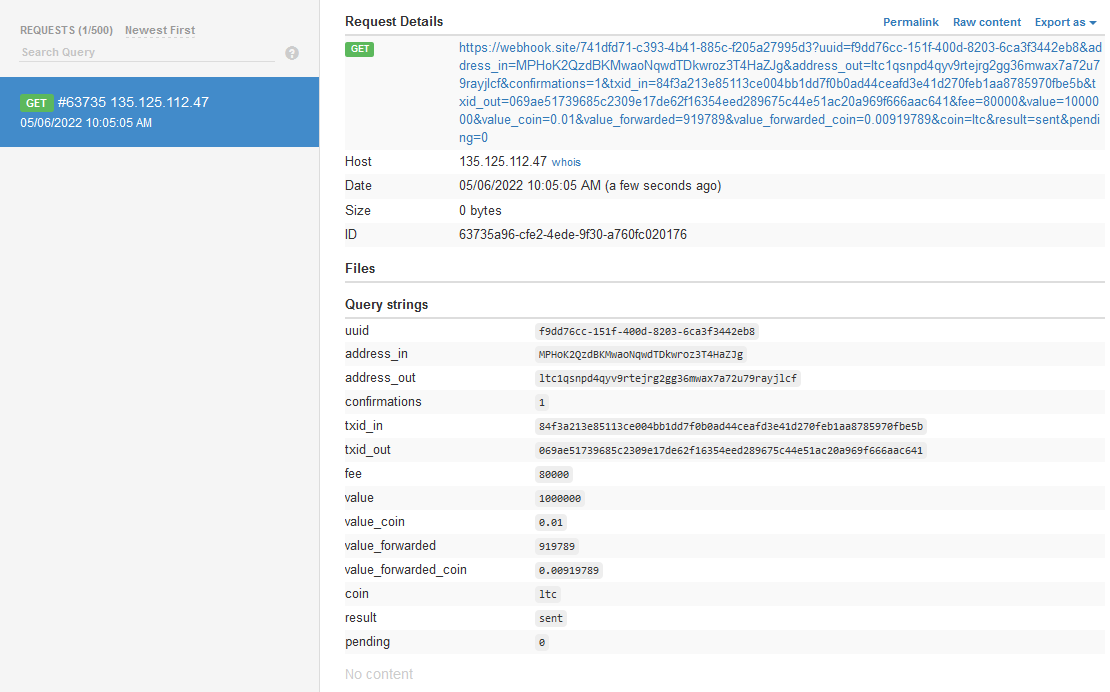View Raw content of the request
1110x692 pixels.
(x=987, y=23)
